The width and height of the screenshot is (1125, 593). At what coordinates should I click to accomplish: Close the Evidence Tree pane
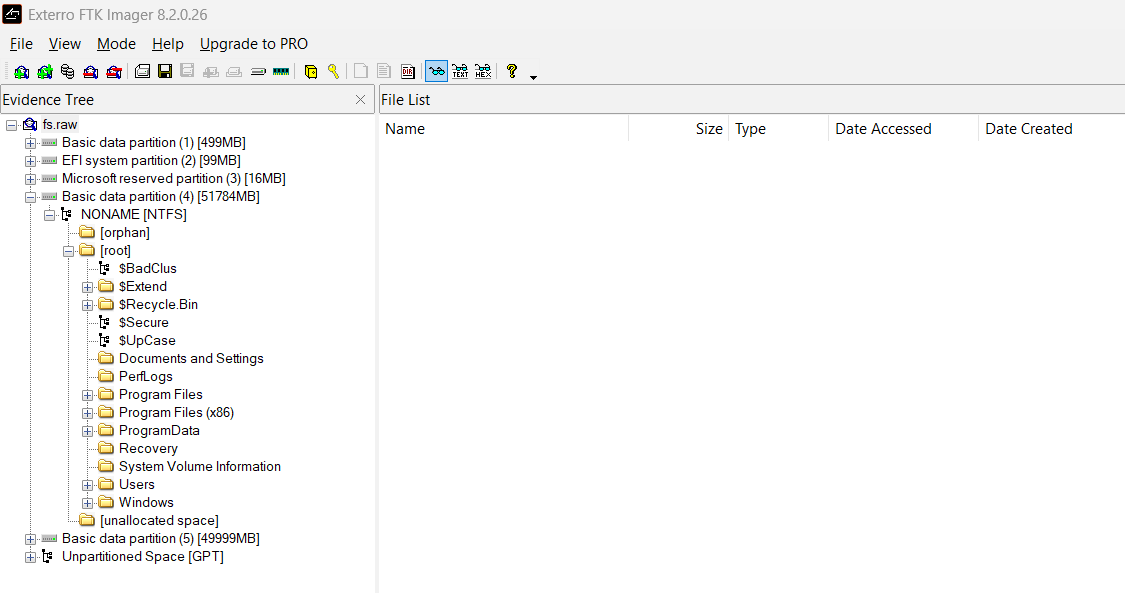[x=361, y=100]
